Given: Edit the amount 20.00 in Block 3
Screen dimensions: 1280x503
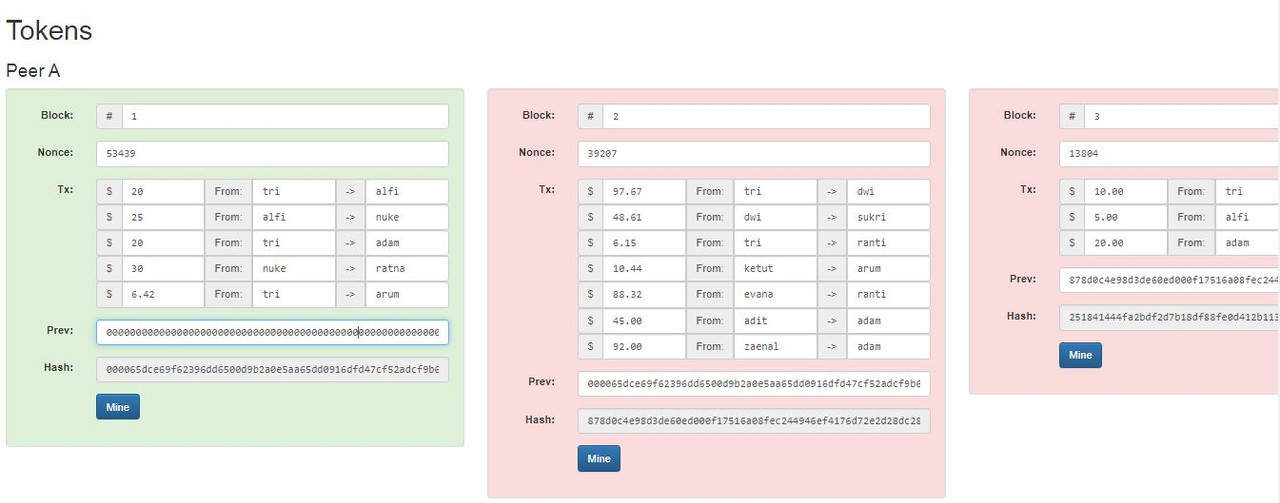Looking at the screenshot, I should click(1126, 242).
